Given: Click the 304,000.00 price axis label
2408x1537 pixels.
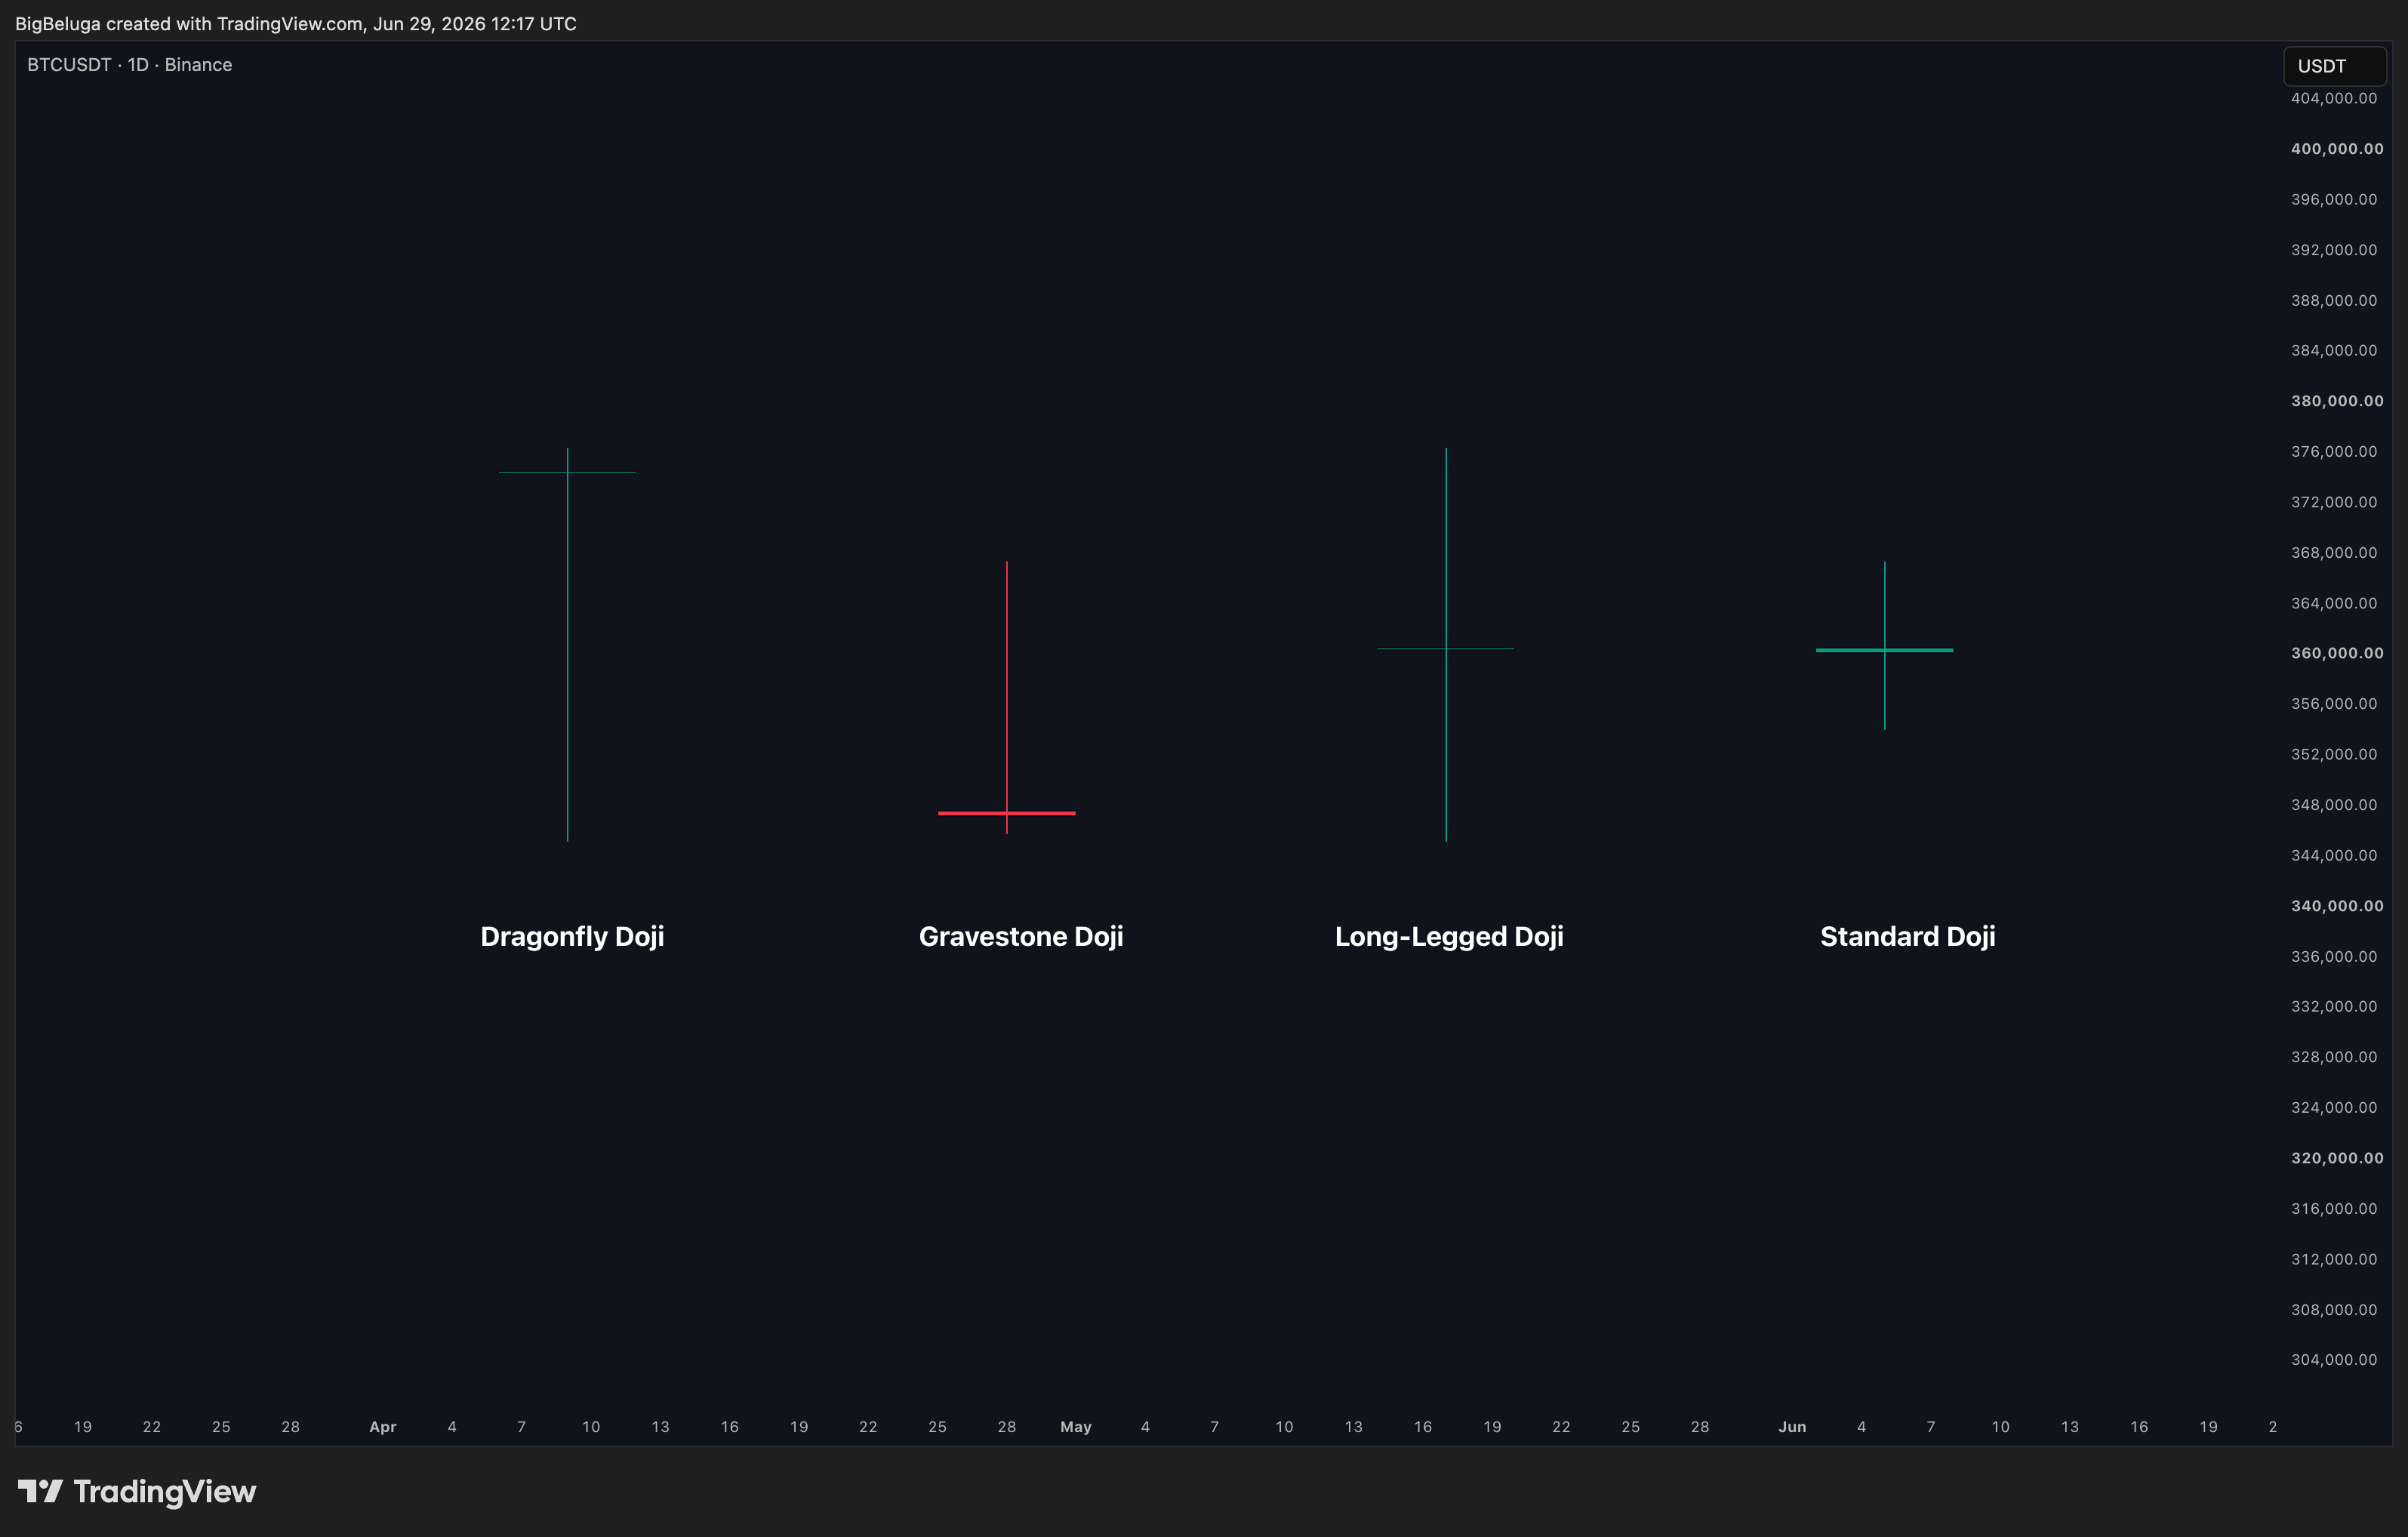Looking at the screenshot, I should [2334, 1359].
